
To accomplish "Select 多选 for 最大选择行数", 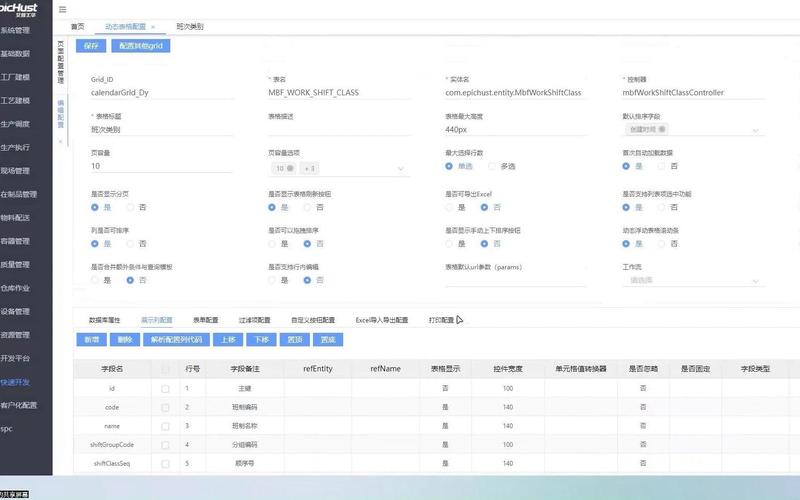I will pos(492,166).
